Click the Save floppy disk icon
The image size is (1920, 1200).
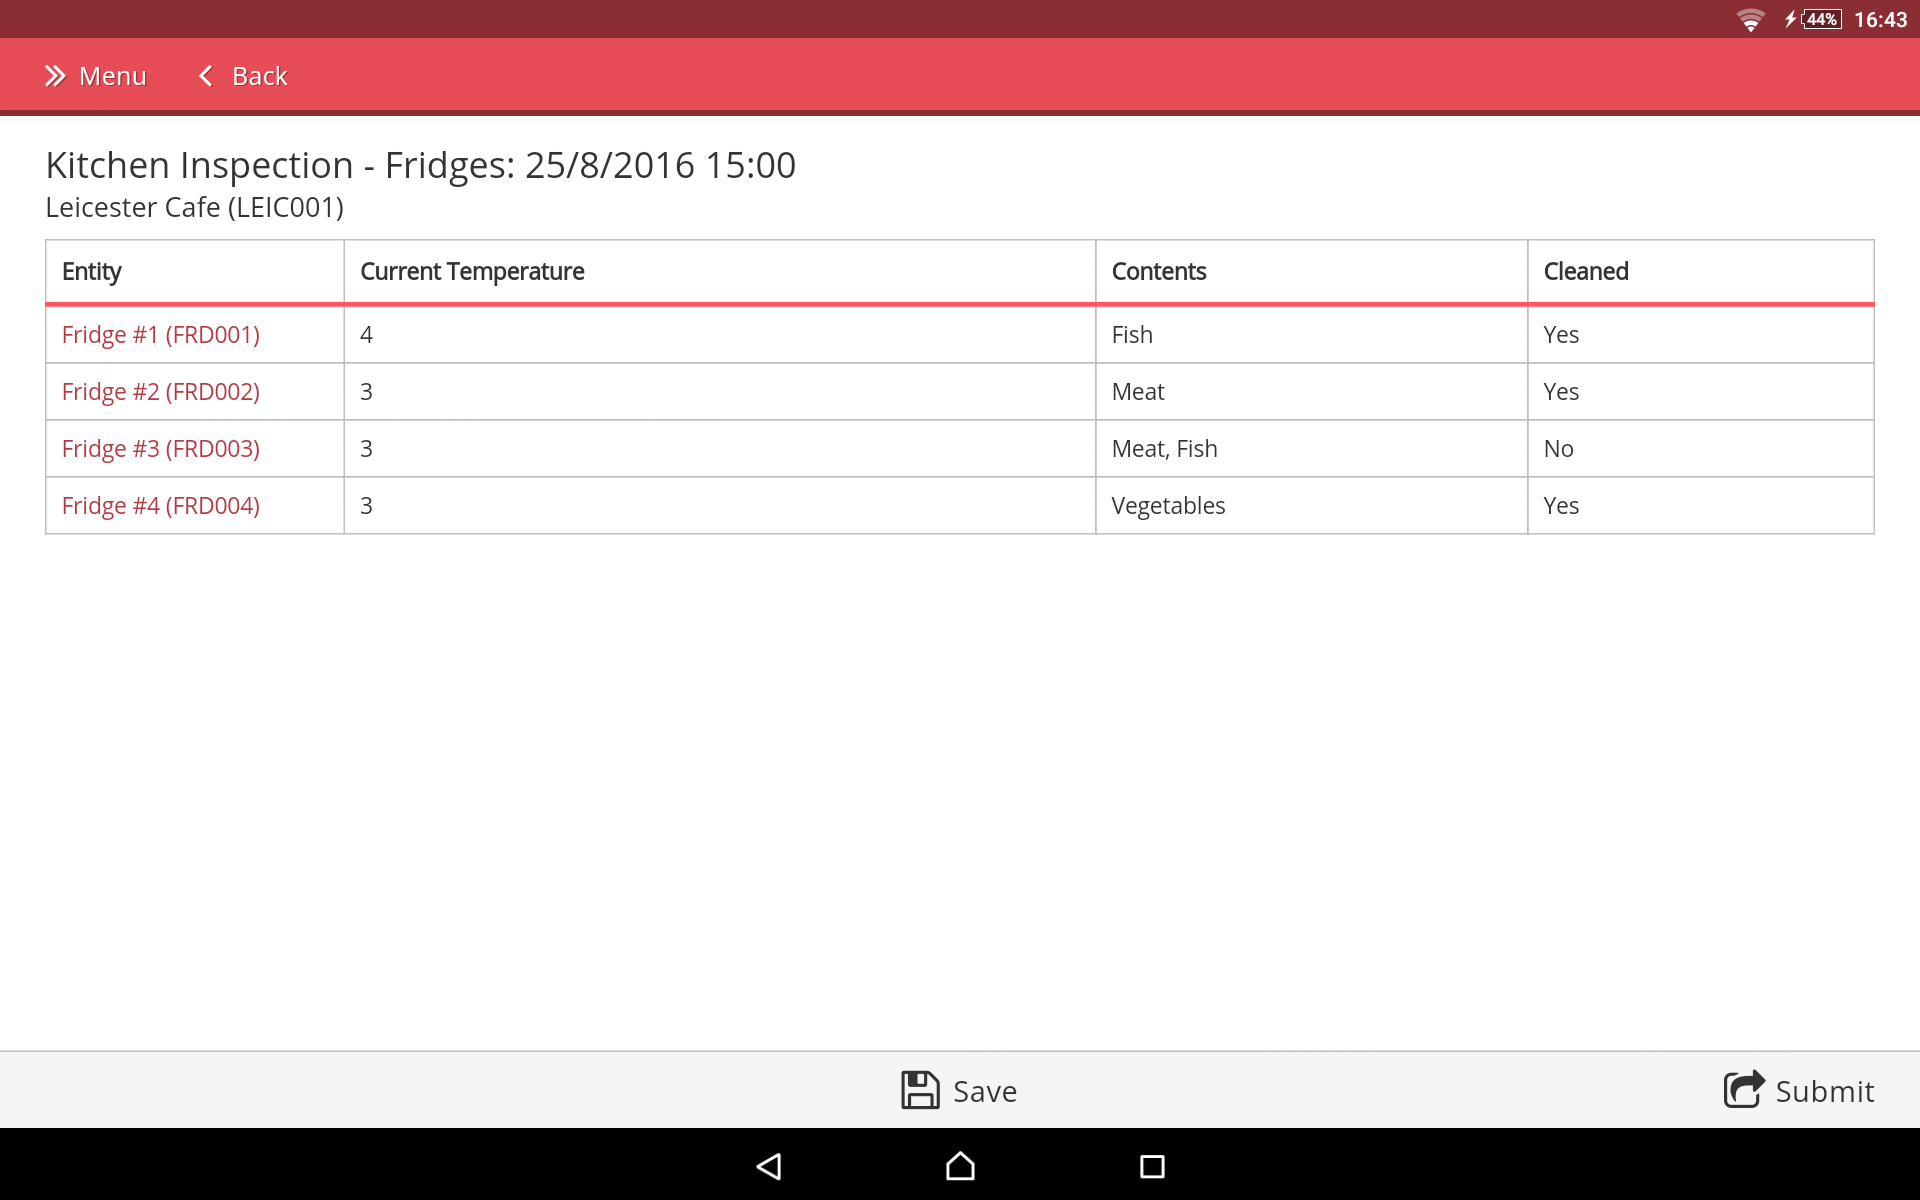[x=920, y=1089]
